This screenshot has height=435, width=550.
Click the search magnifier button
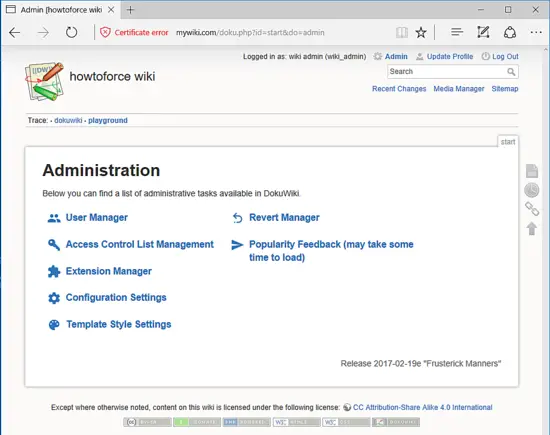pyautogui.click(x=511, y=72)
